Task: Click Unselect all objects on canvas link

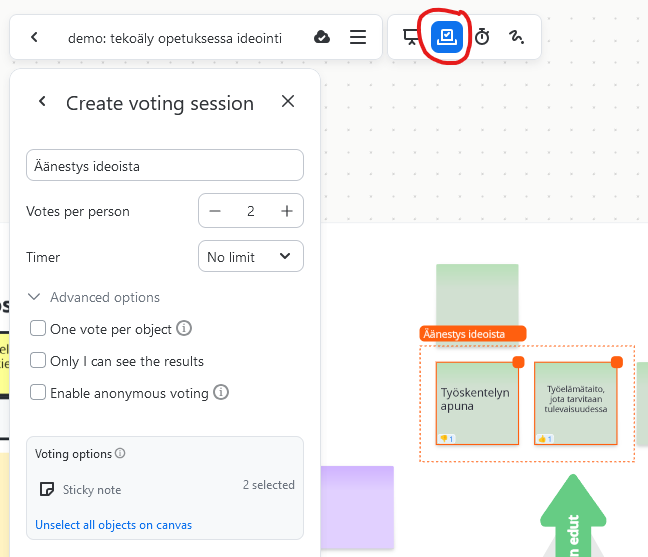Action: pos(113,525)
